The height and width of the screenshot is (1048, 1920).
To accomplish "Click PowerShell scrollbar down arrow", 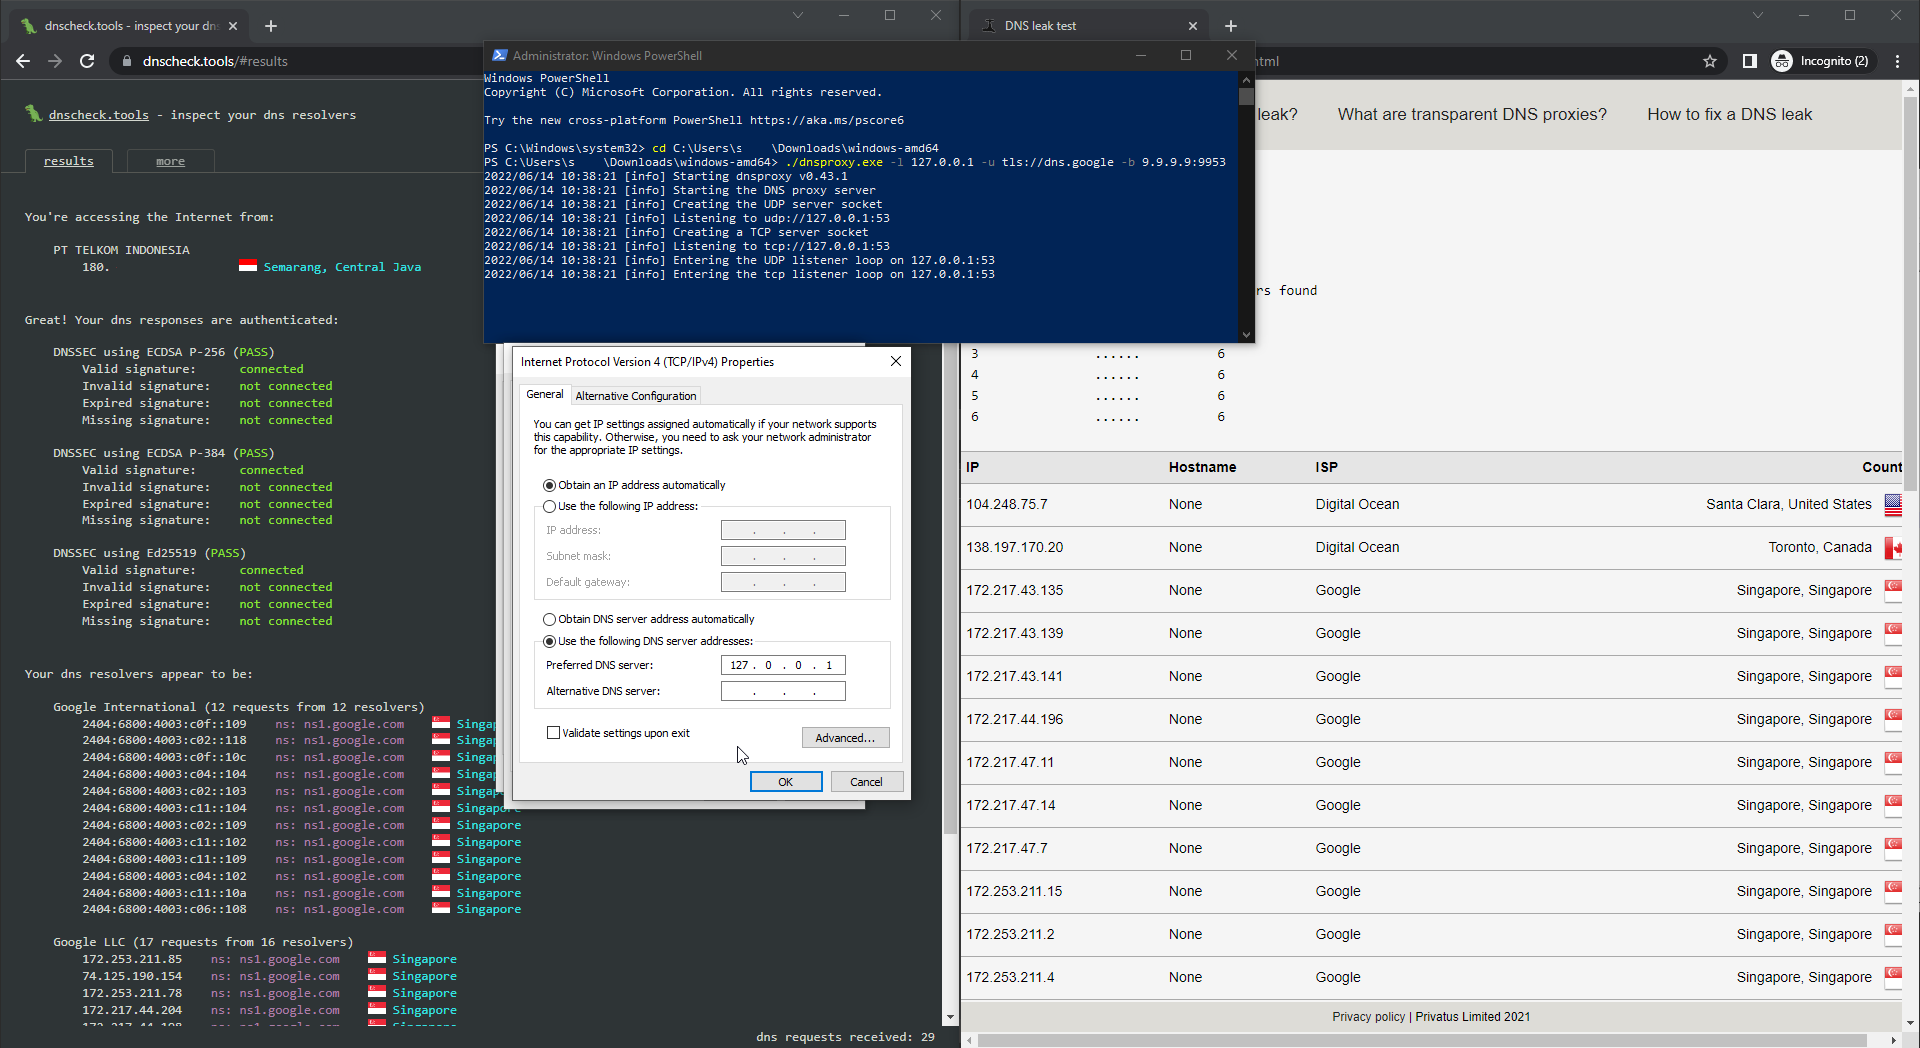I will pyautogui.click(x=1246, y=335).
